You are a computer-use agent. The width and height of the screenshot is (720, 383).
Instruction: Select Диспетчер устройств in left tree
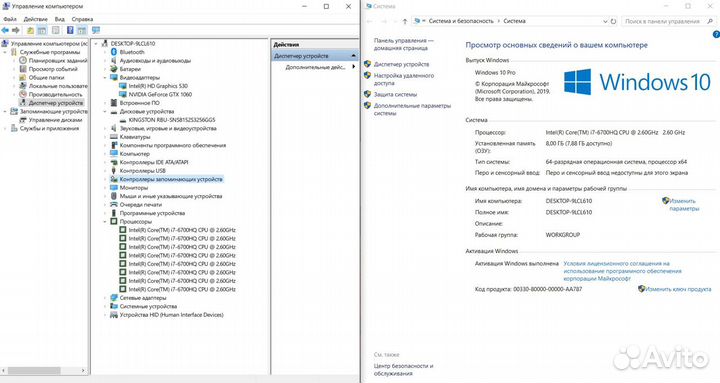click(56, 103)
